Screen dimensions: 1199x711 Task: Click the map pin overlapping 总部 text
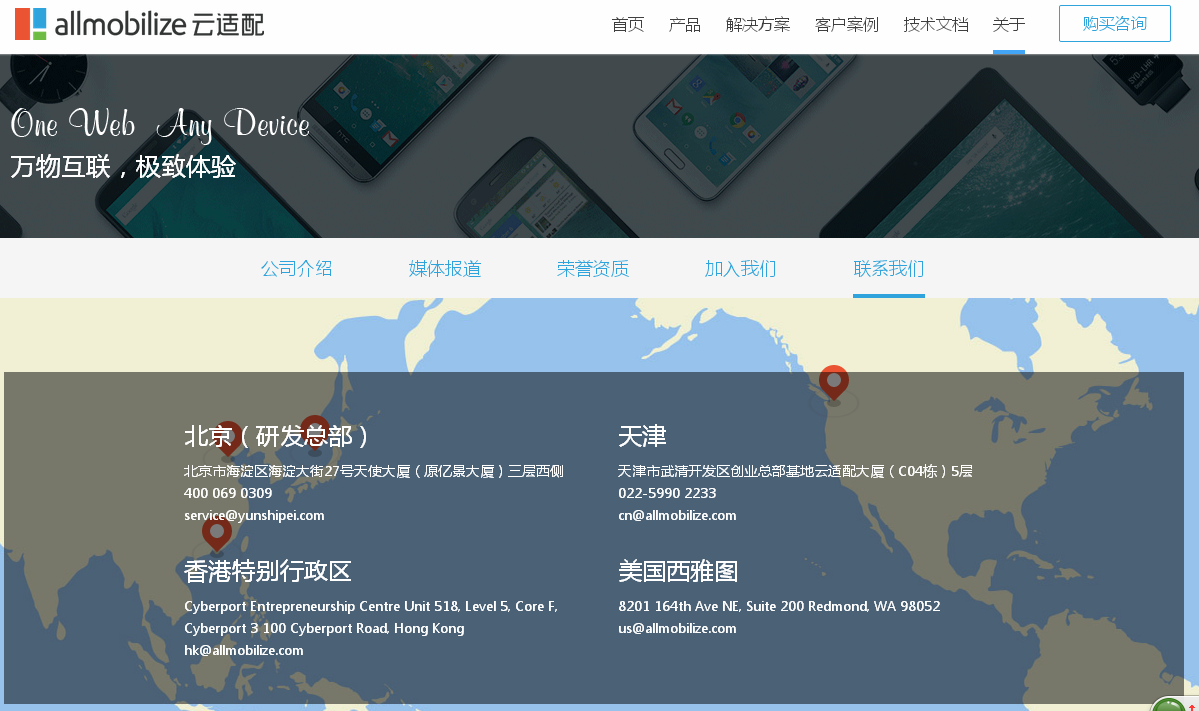(315, 431)
